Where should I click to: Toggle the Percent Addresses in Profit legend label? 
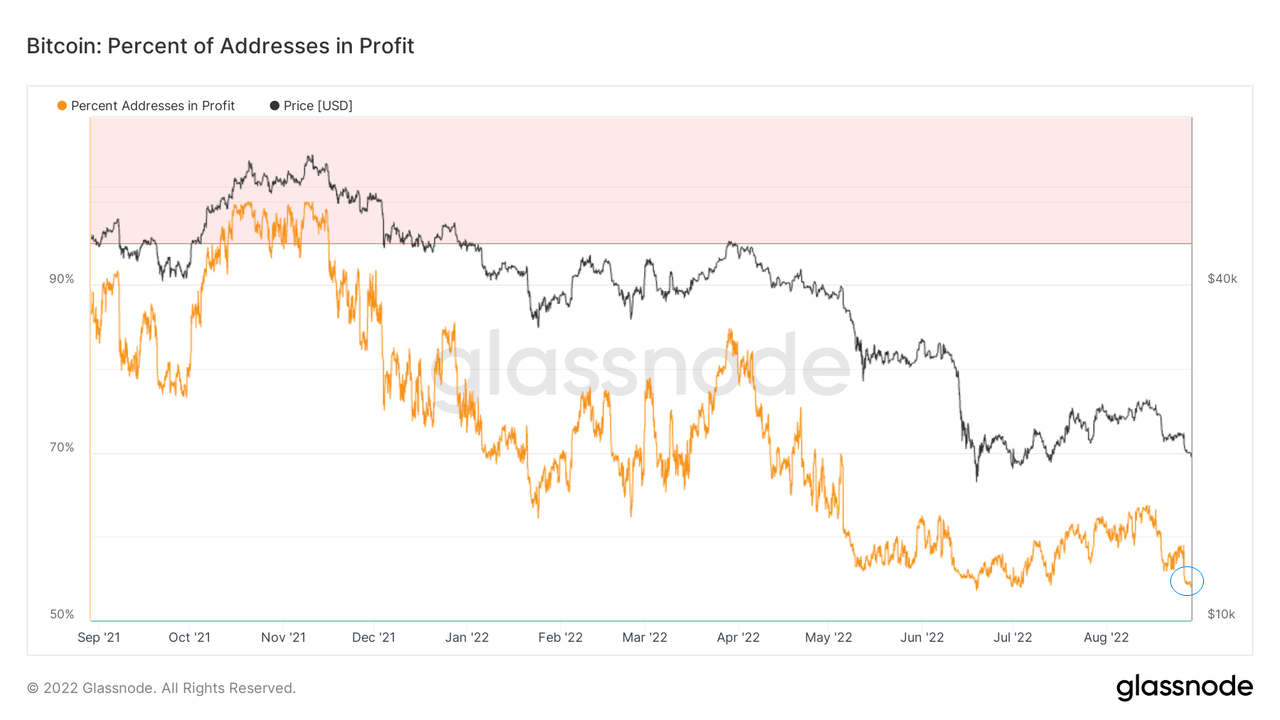point(153,106)
